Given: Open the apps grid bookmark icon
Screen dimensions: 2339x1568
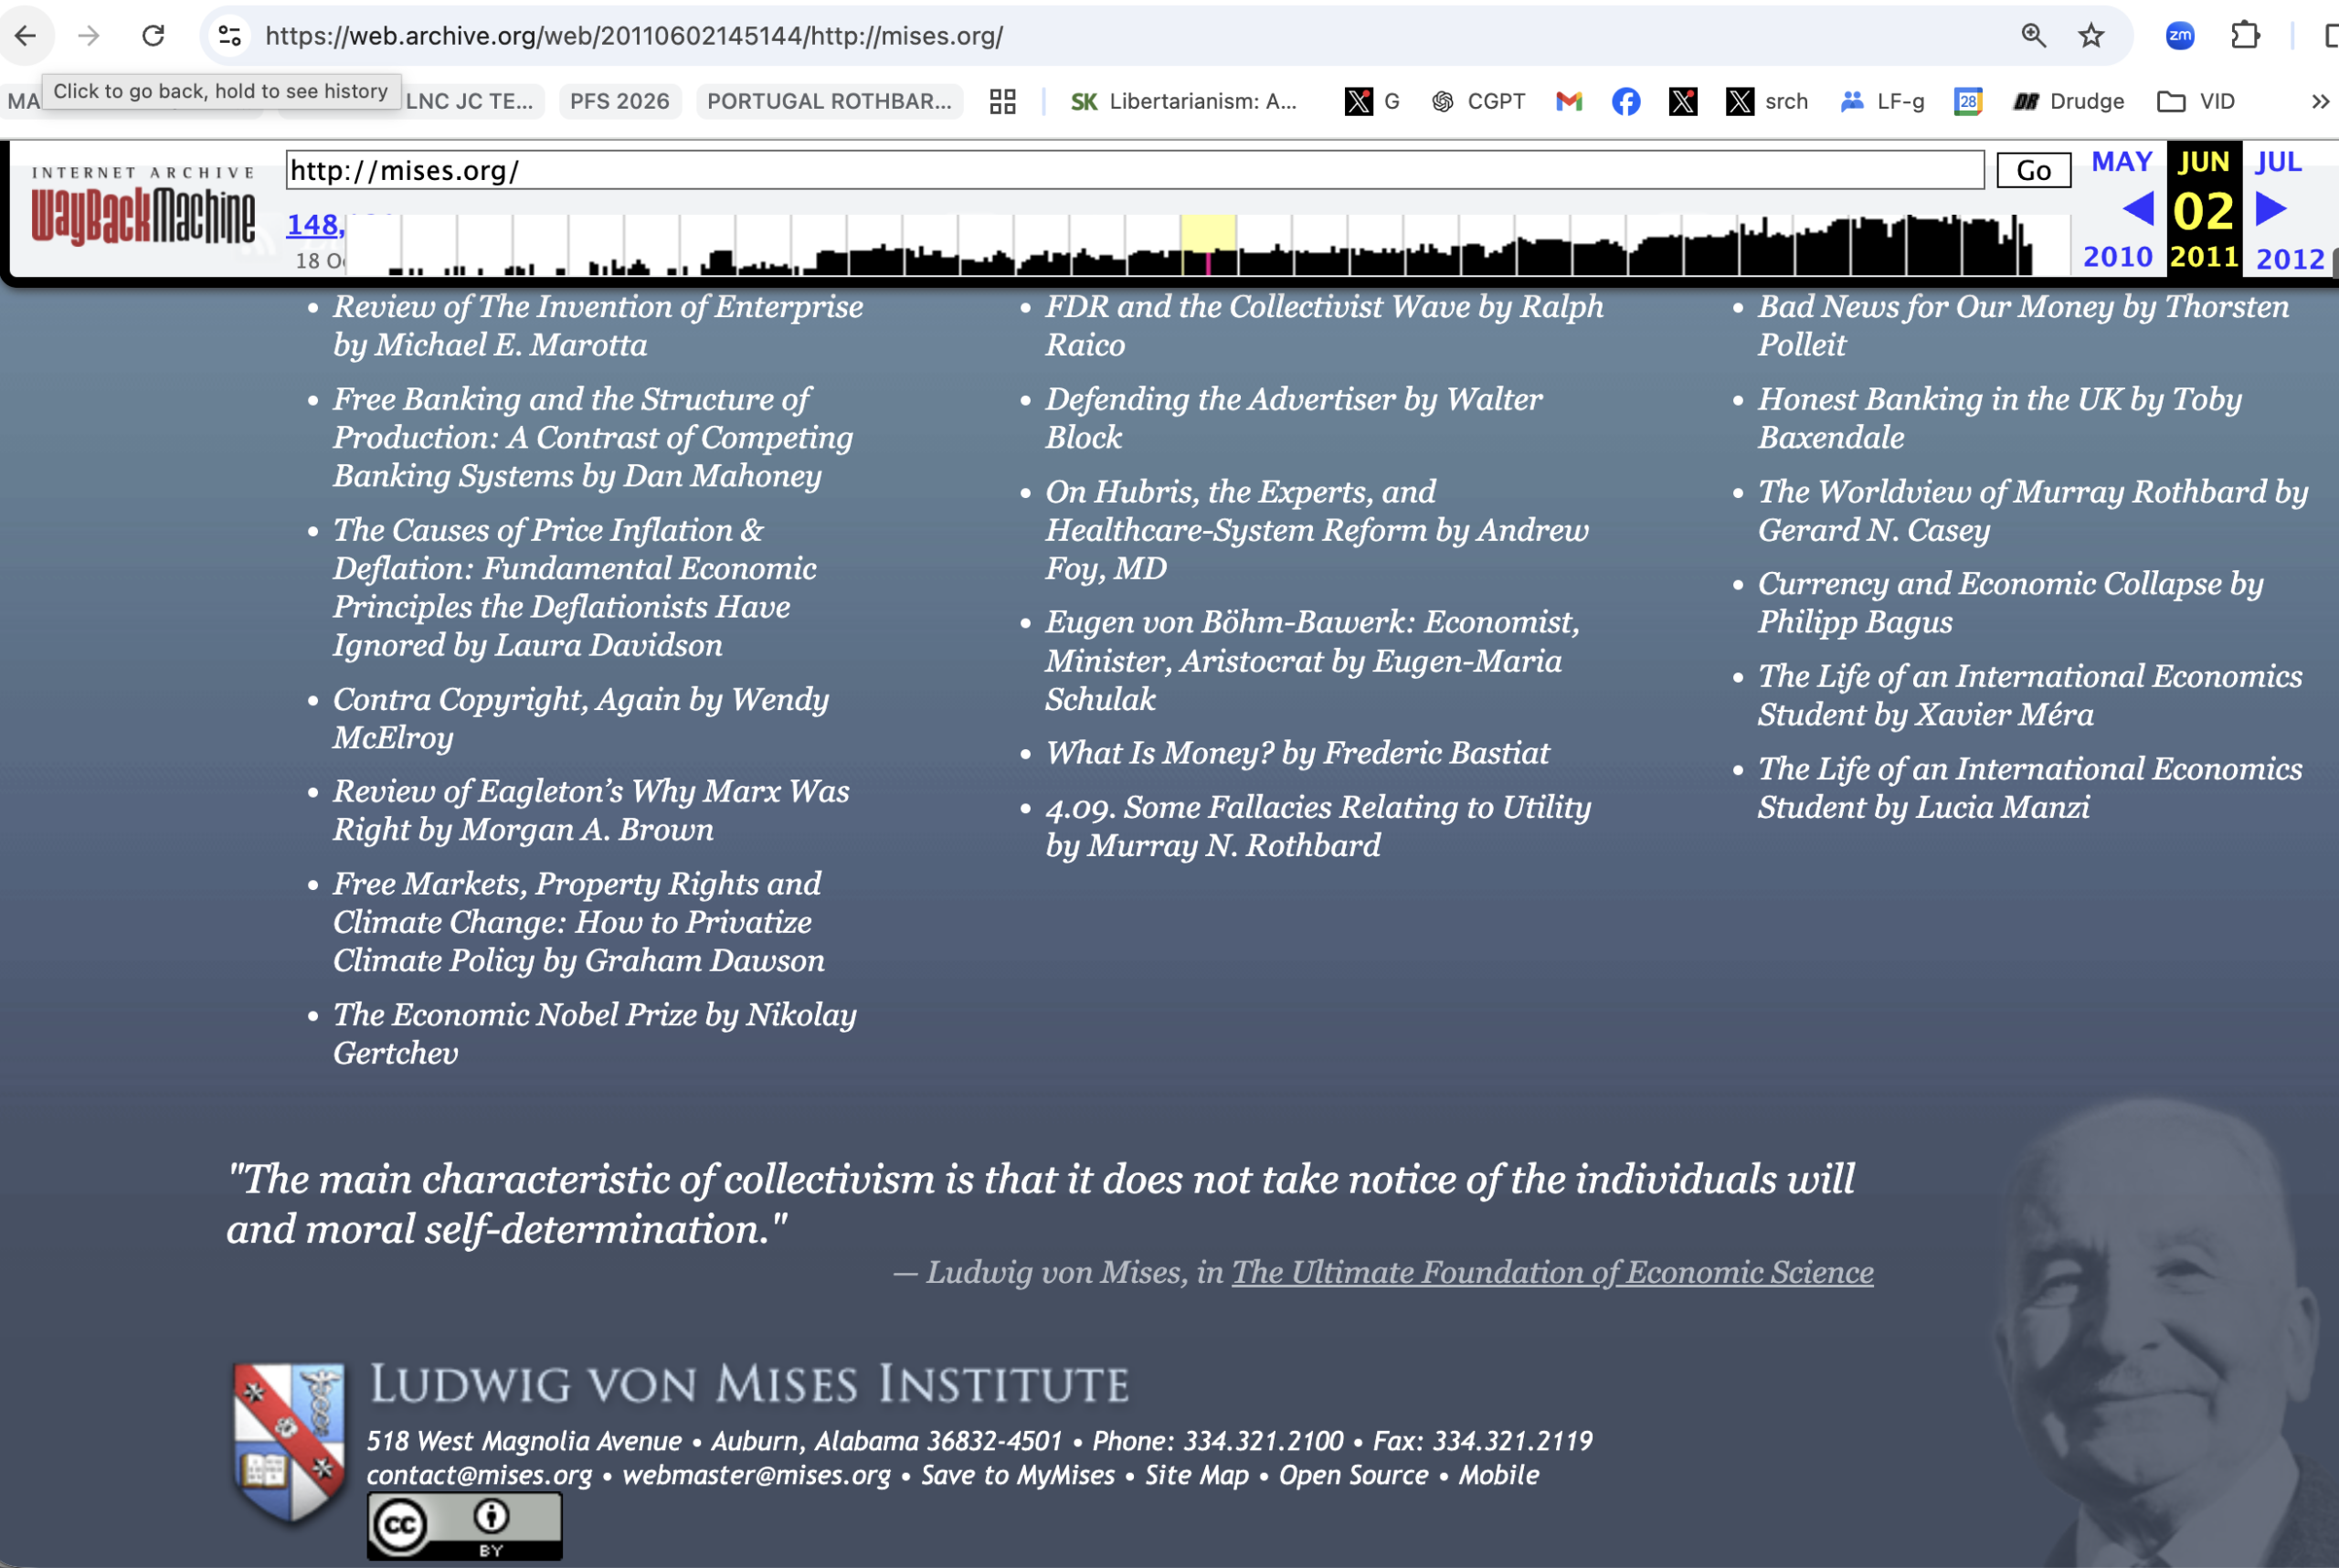Looking at the screenshot, I should pyautogui.click(x=1002, y=101).
